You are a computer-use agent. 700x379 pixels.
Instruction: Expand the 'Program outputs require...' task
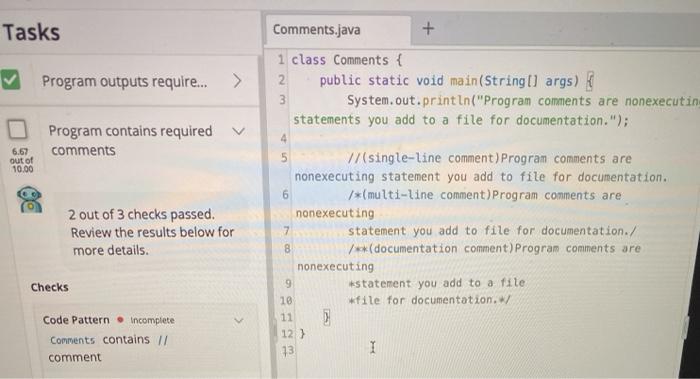[x=238, y=81]
